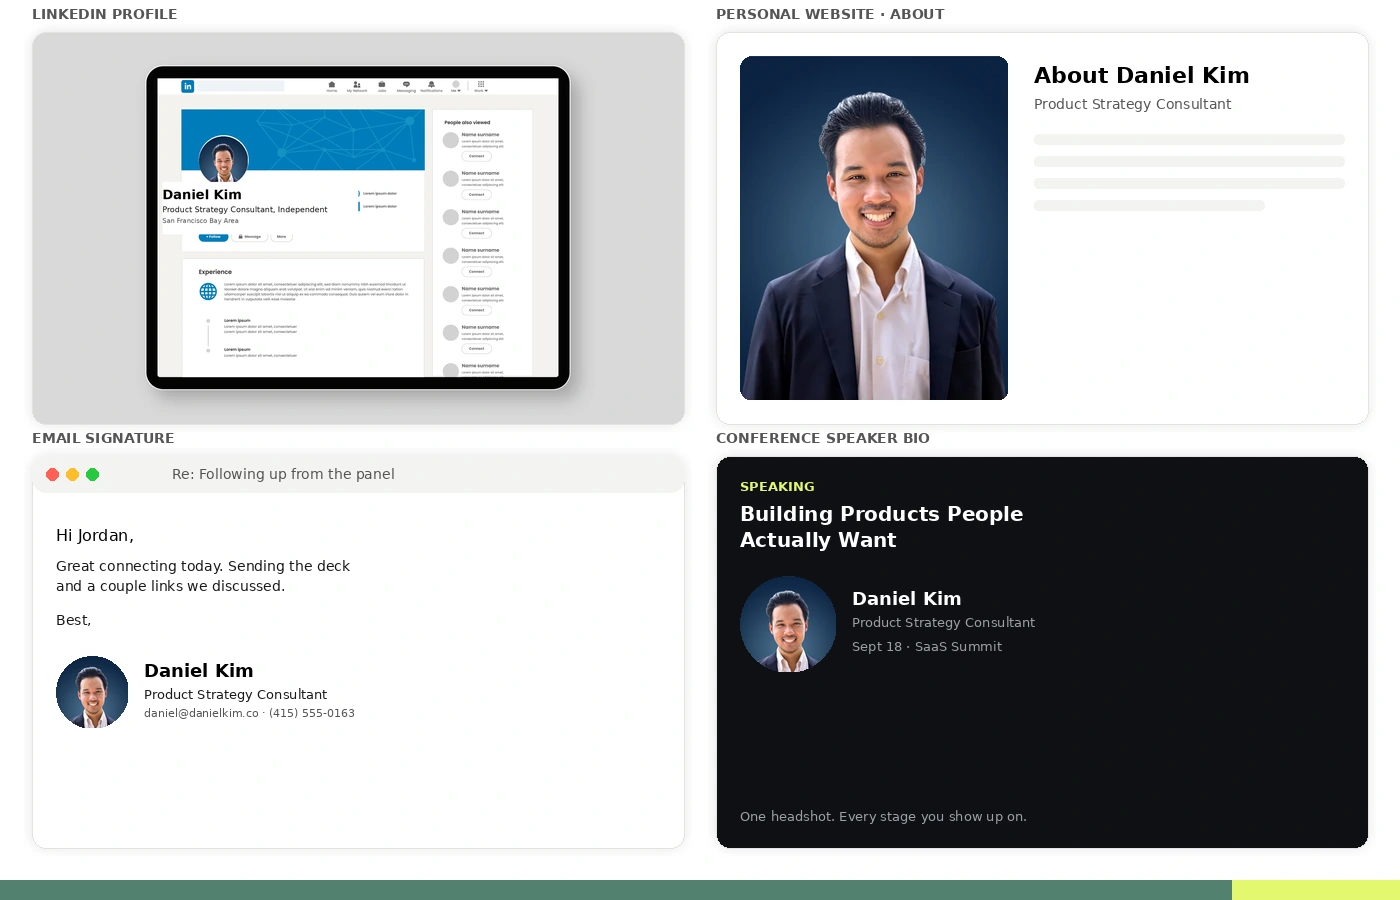
Task: Click 'Product Strategy Consultant, Independent' headline
Action: pos(245,210)
